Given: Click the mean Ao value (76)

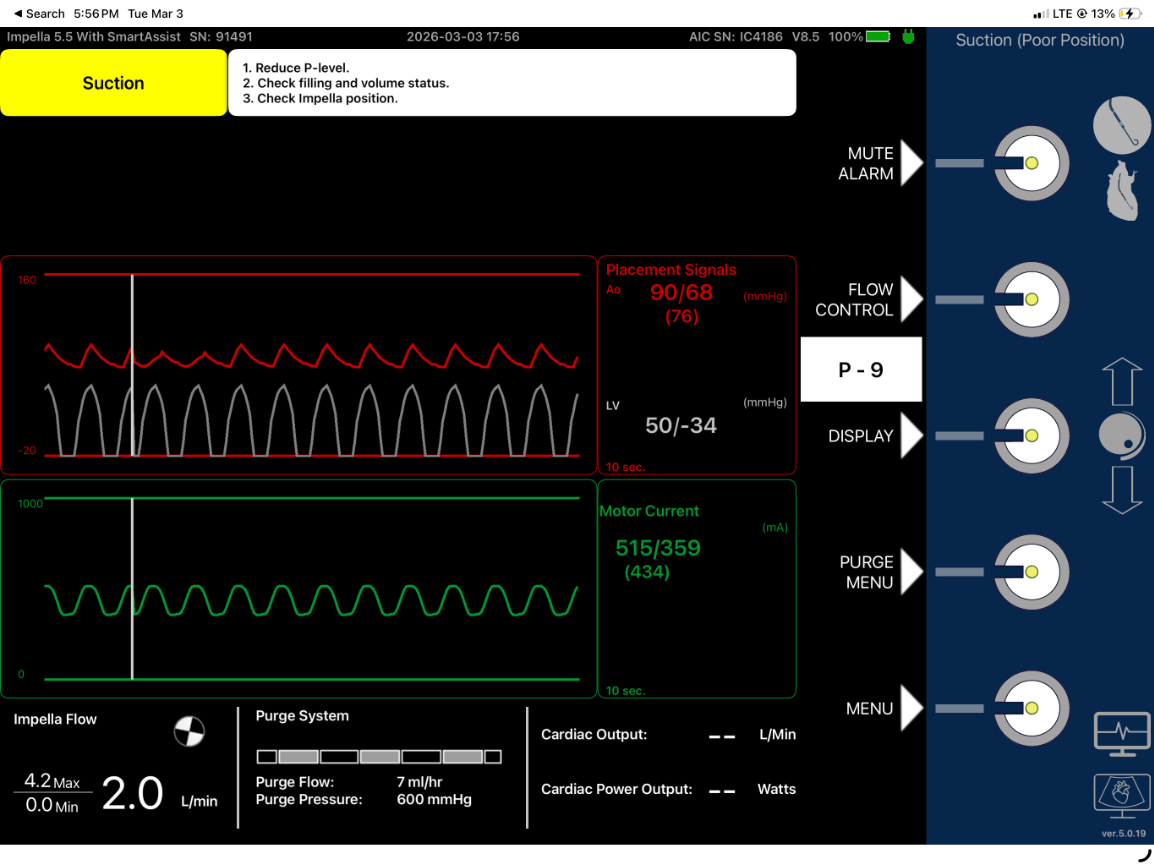Looking at the screenshot, I should (x=682, y=317).
